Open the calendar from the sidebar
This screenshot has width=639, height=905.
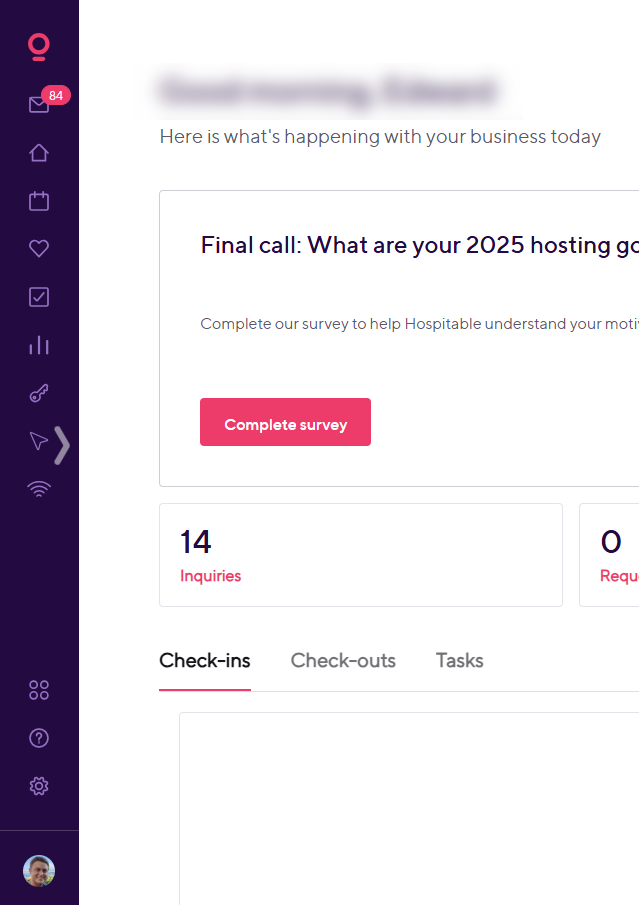(x=39, y=201)
